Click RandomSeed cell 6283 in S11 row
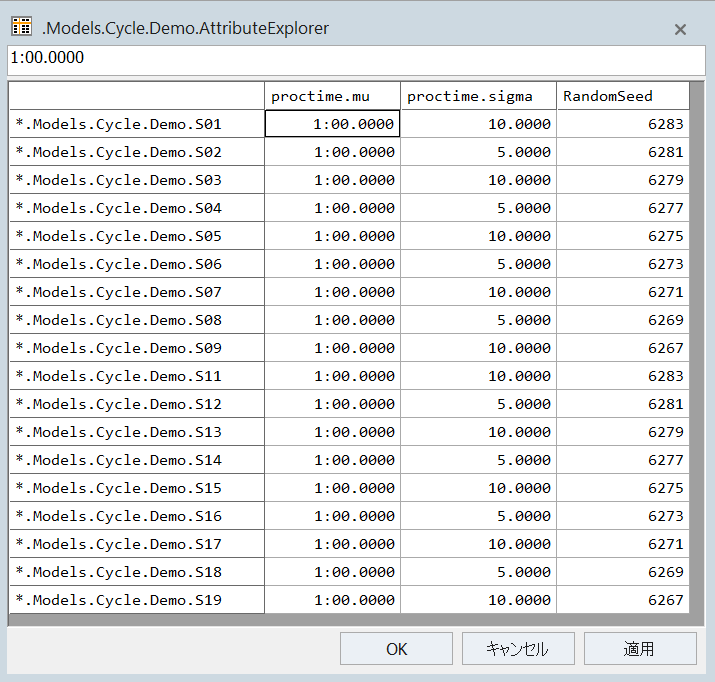 pyautogui.click(x=623, y=376)
